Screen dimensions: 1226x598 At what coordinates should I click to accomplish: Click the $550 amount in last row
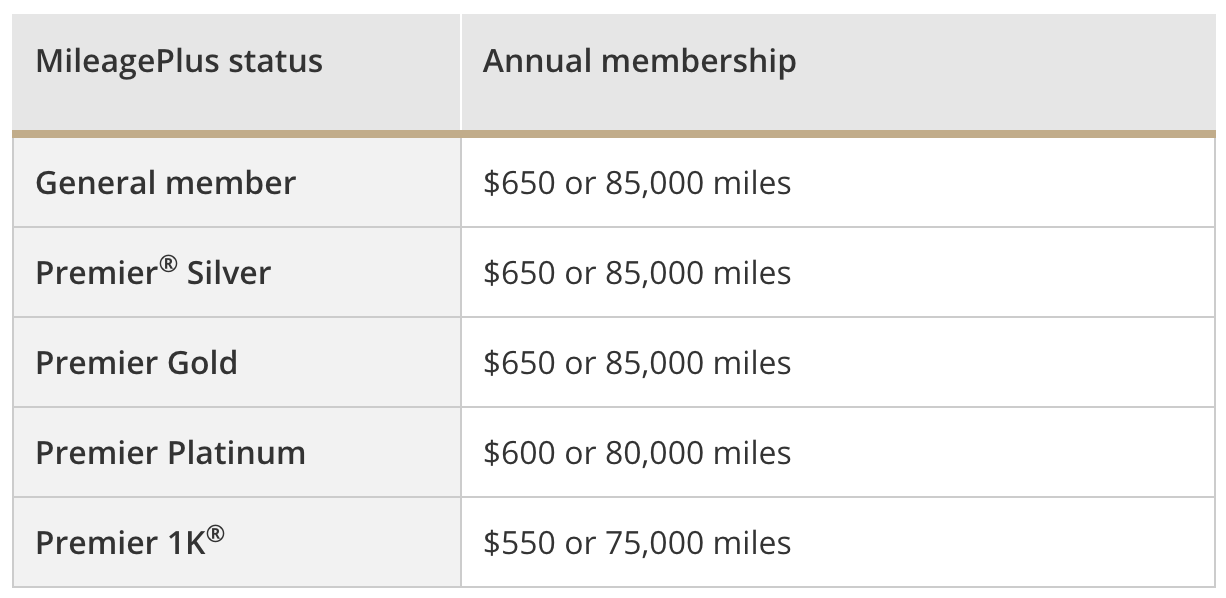(x=519, y=543)
